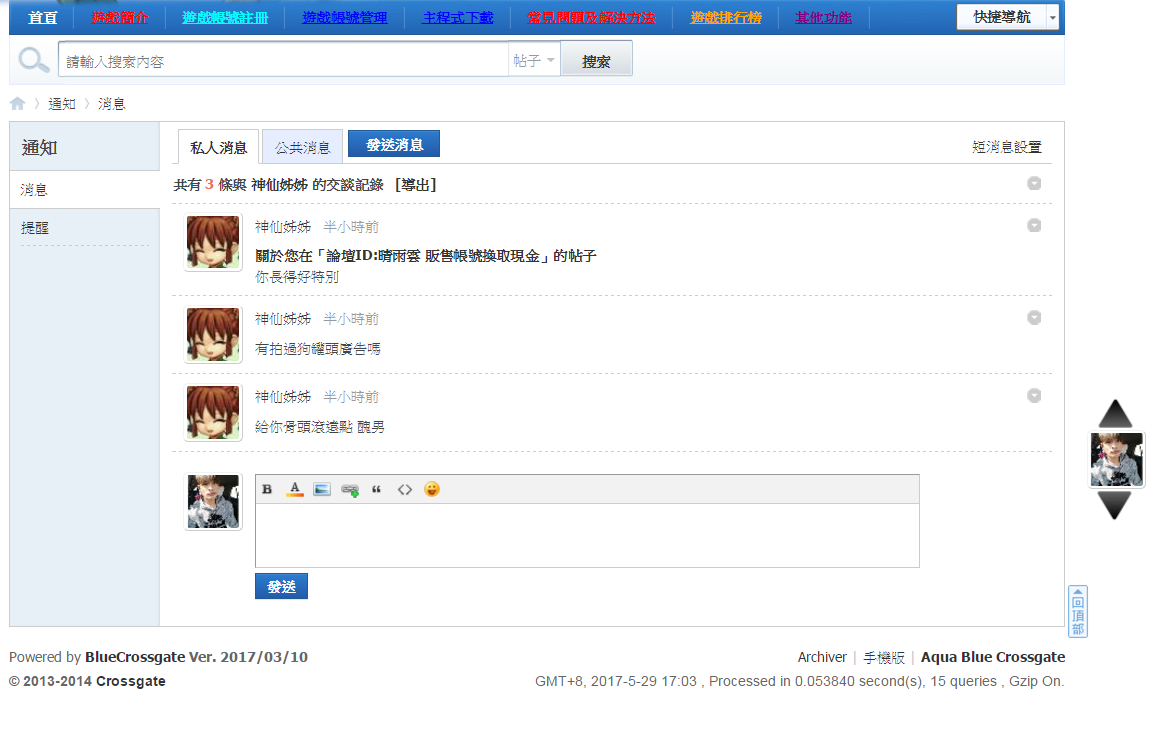Switch to the 公共消息 tab
The width and height of the screenshot is (1166, 729).
pos(302,147)
